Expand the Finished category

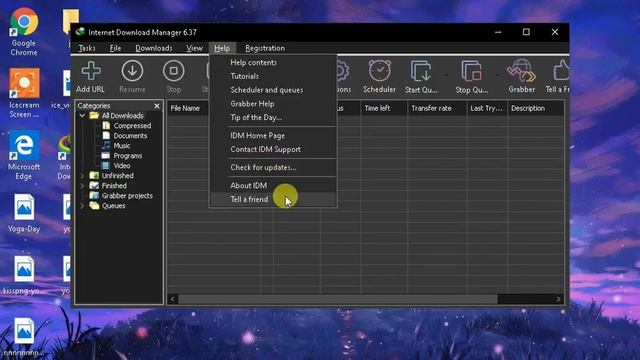pos(82,186)
